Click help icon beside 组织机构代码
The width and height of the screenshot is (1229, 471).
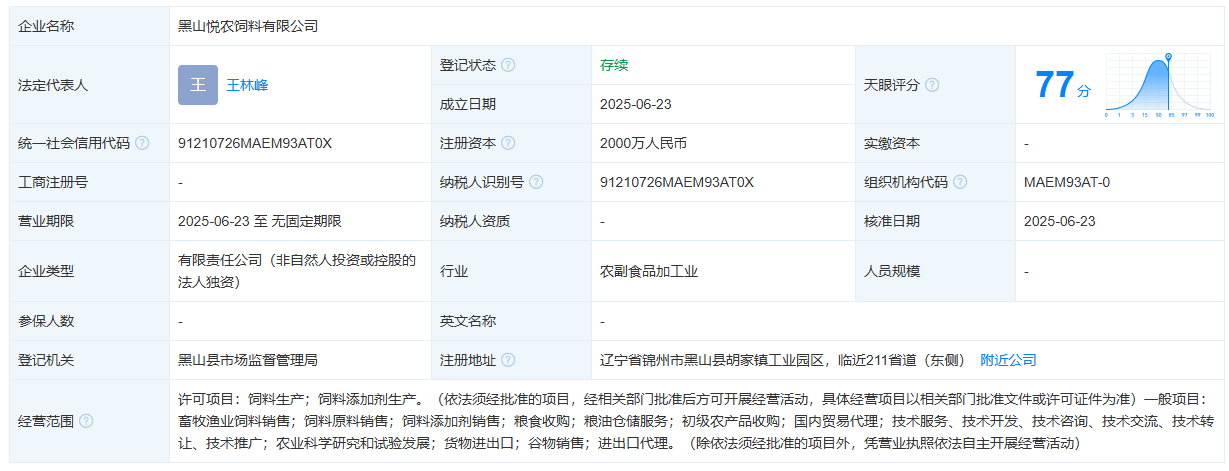pyautogui.click(x=960, y=182)
